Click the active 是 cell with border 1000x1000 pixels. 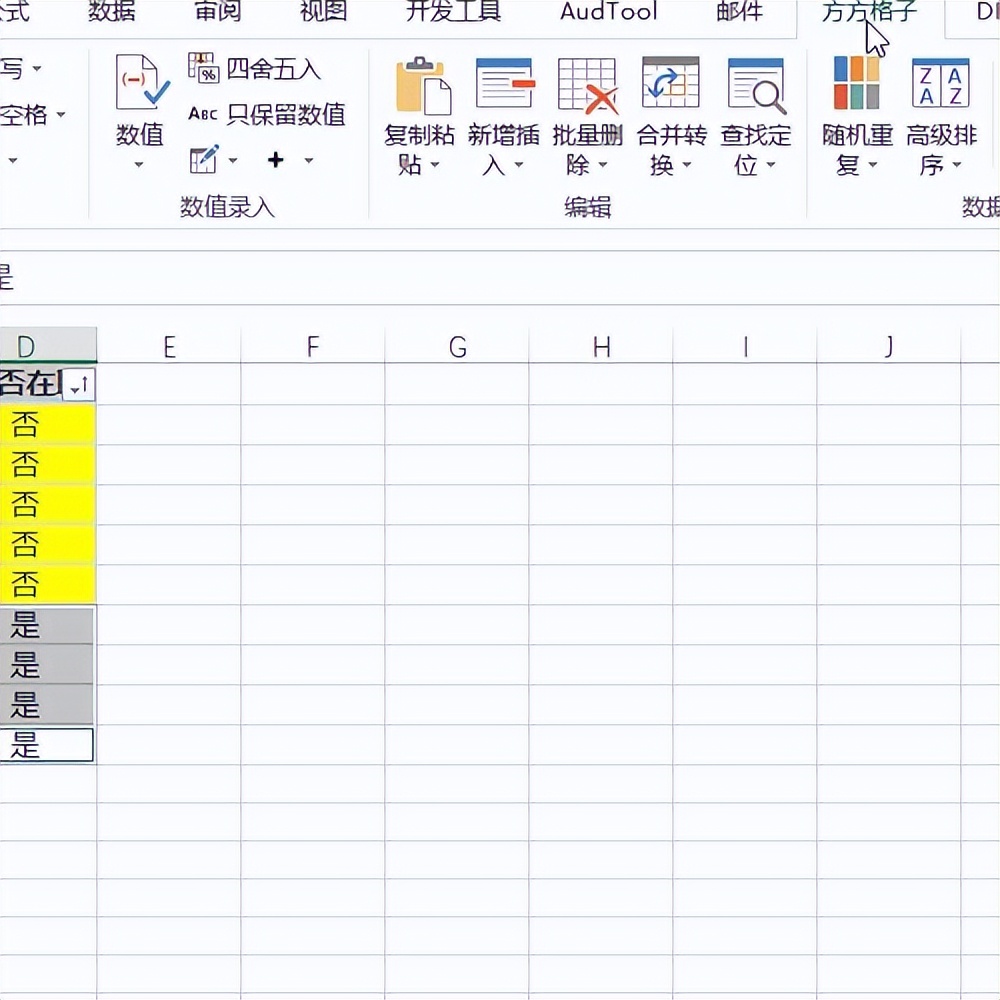coord(47,745)
